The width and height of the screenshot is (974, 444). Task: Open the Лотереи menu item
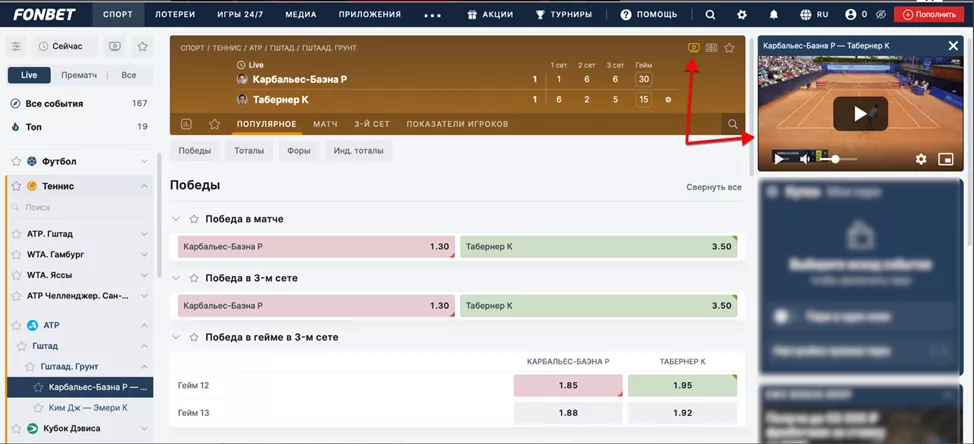[x=176, y=15]
